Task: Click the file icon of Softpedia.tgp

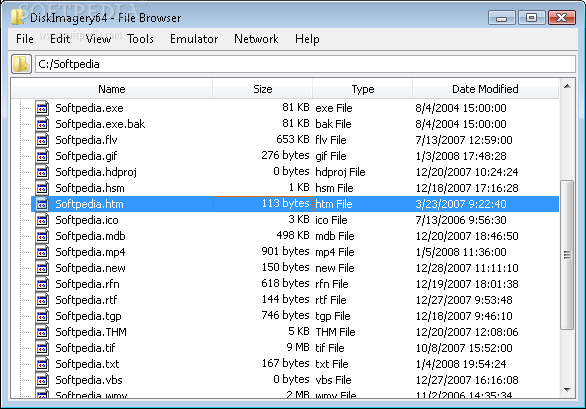Action: [42, 316]
